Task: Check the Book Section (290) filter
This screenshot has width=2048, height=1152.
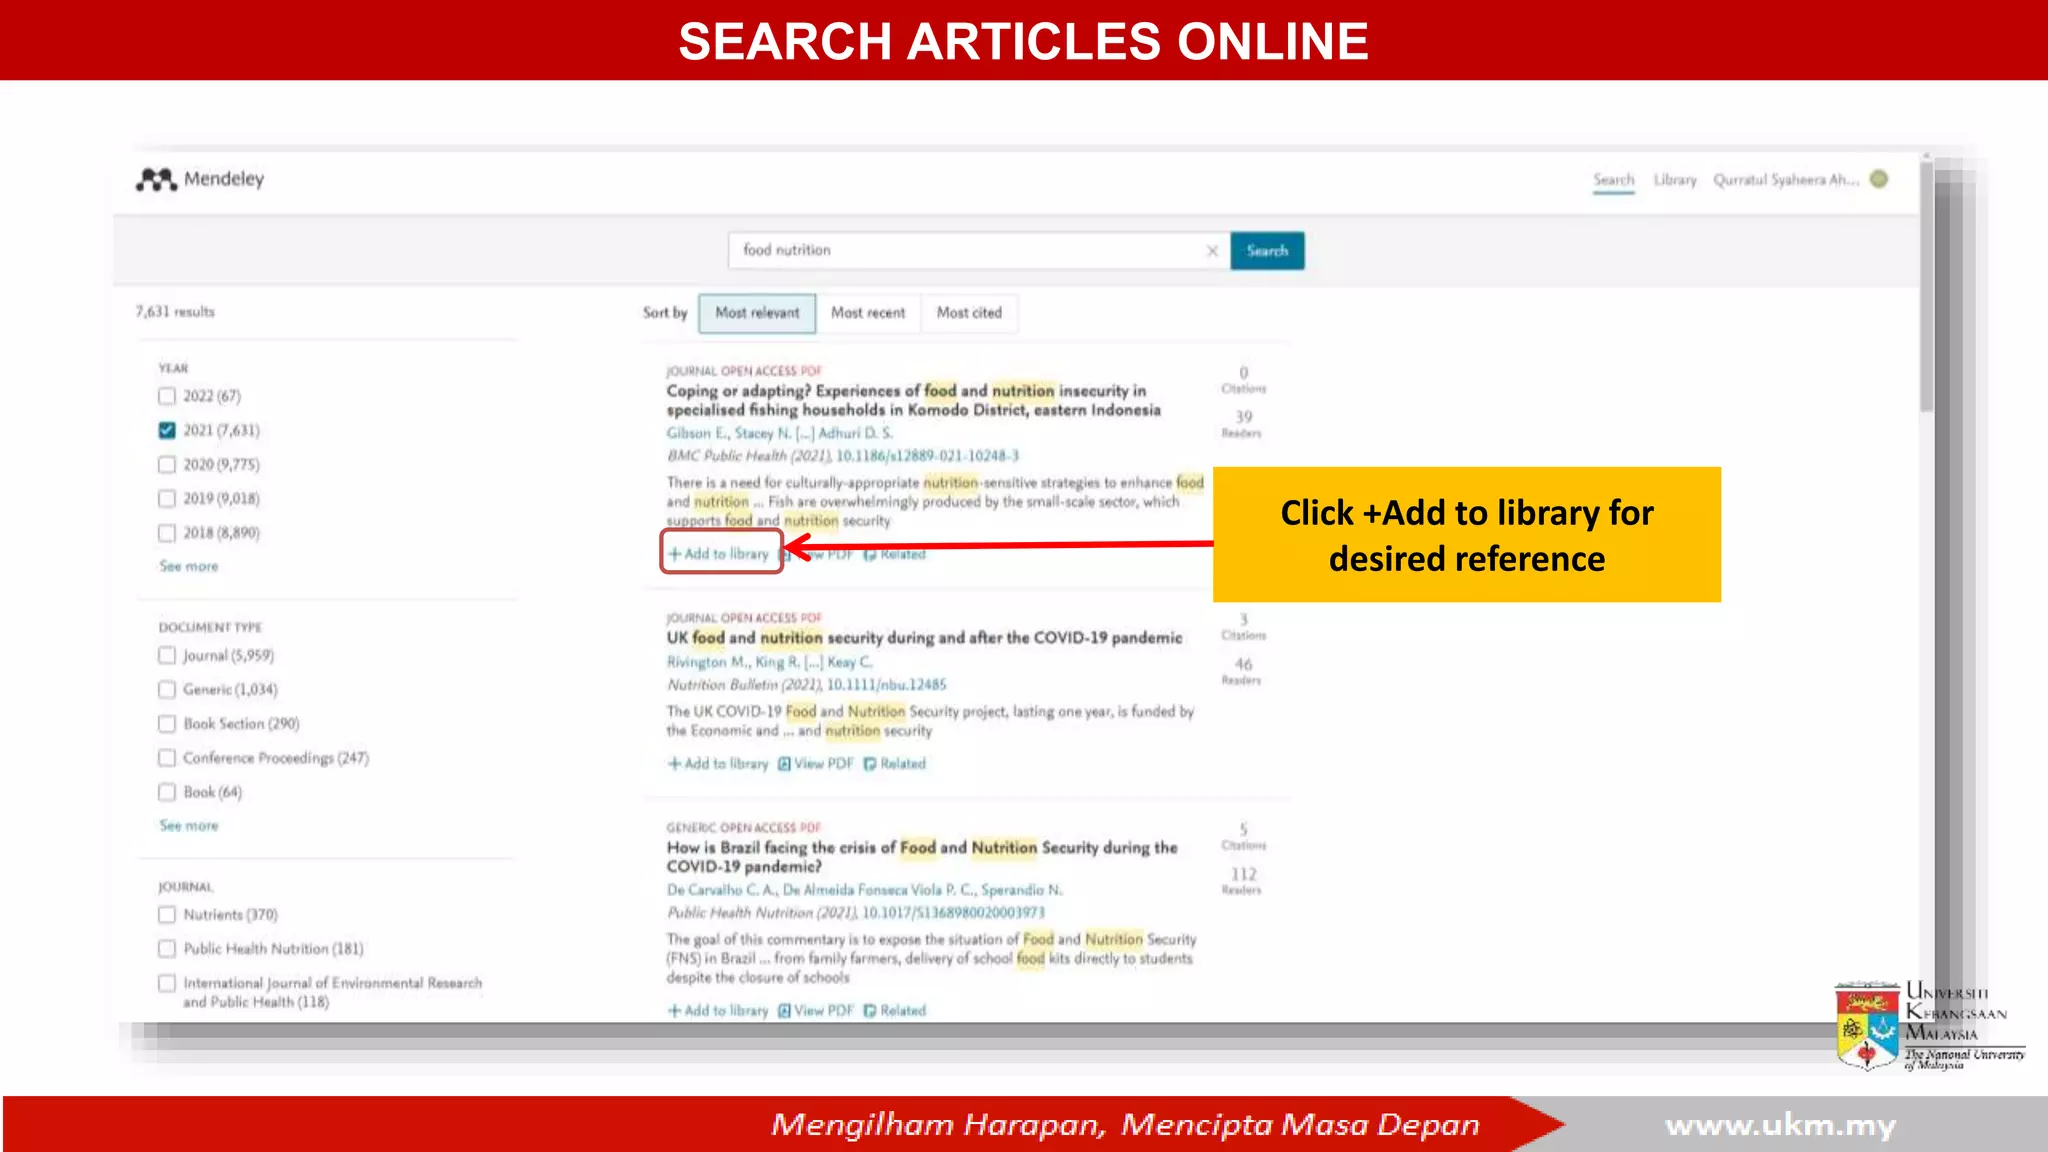Action: coord(167,724)
